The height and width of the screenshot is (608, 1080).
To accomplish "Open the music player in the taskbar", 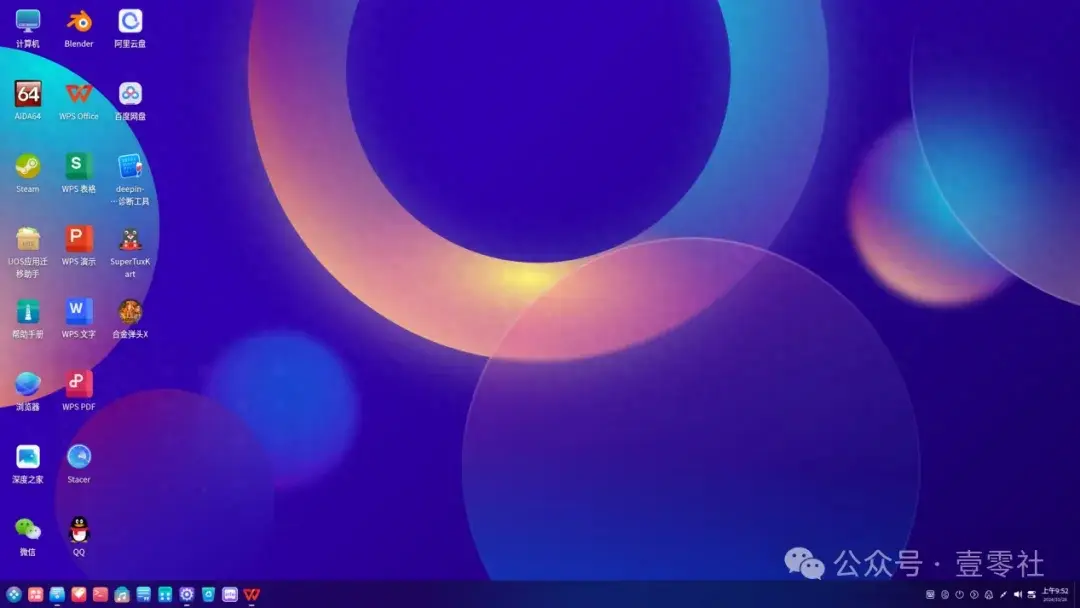I will coord(122,594).
